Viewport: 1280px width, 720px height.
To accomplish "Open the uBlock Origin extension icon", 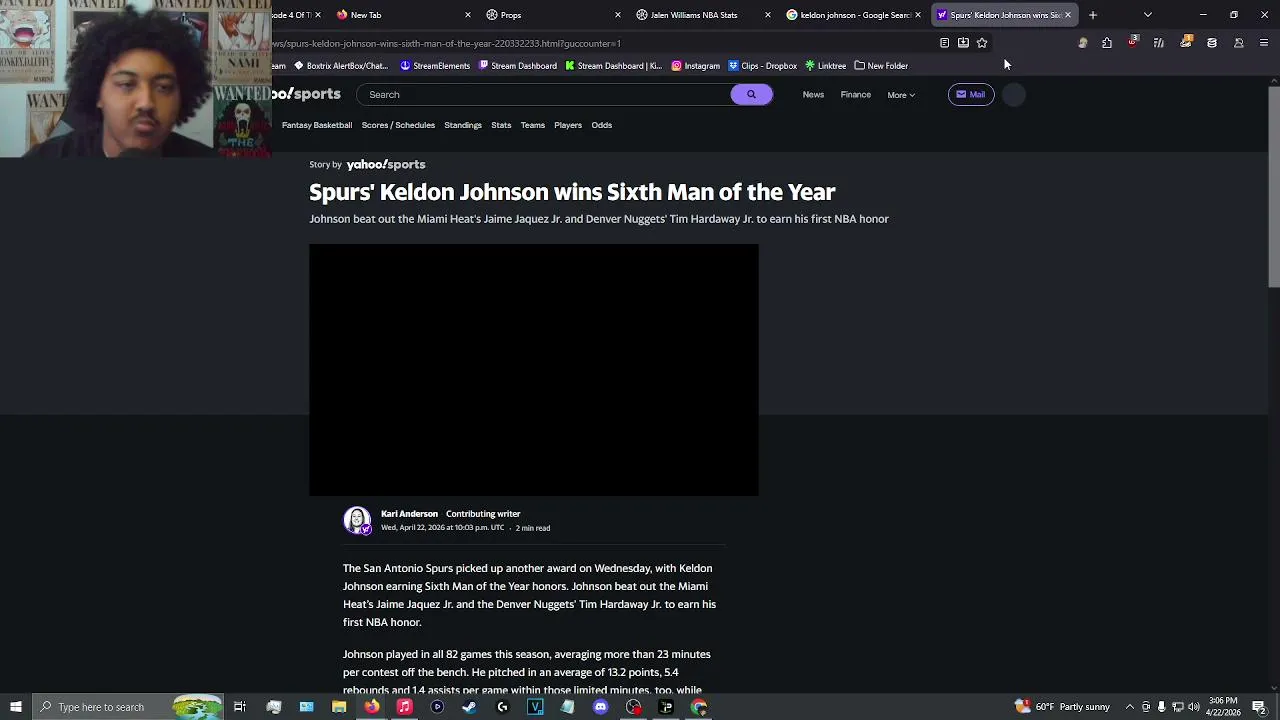I will click(x=1132, y=42).
